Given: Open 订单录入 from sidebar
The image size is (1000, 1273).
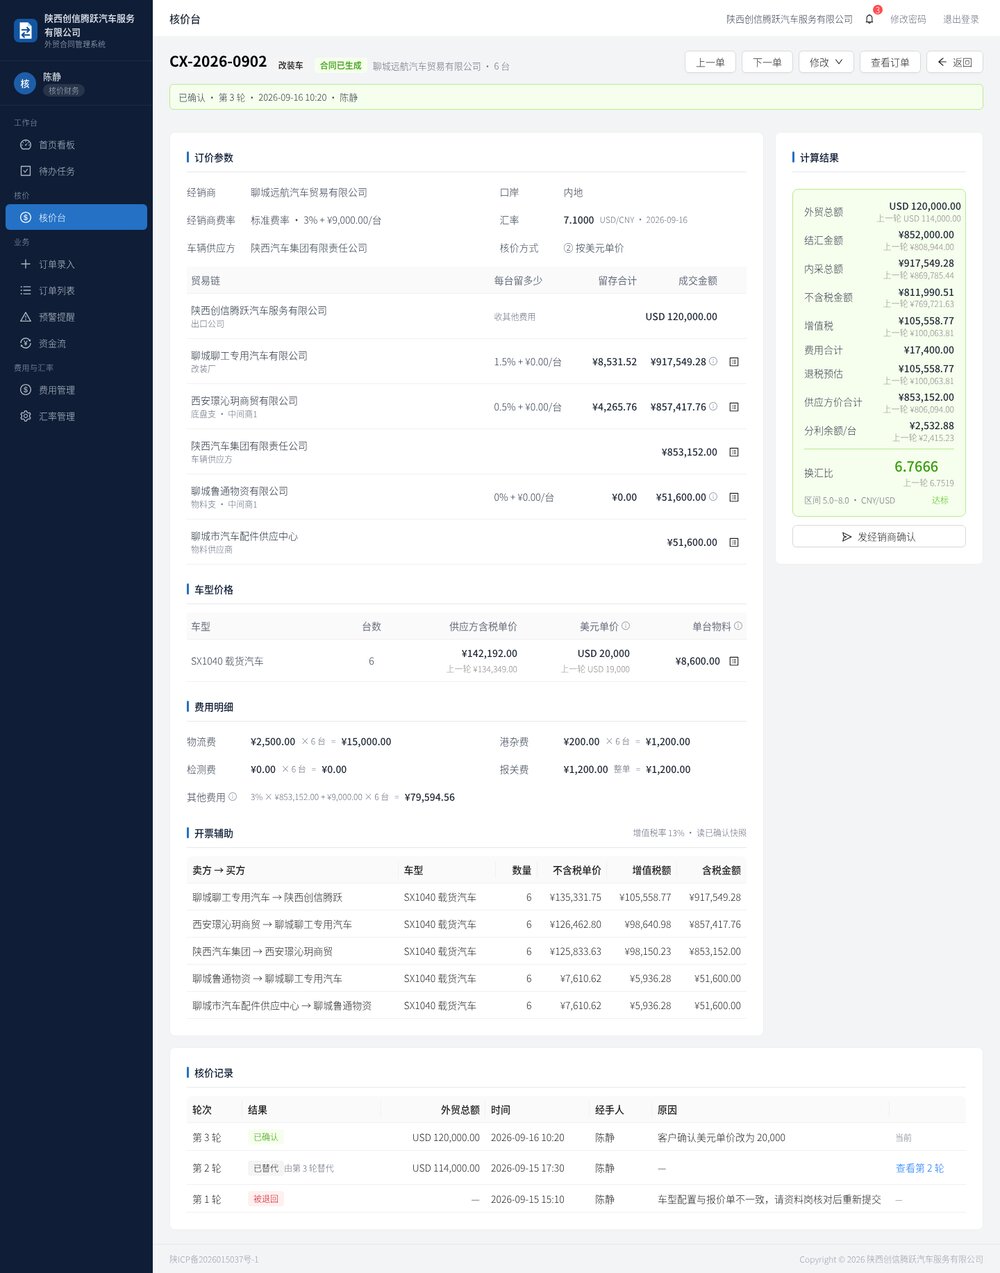Looking at the screenshot, I should pos(76,264).
